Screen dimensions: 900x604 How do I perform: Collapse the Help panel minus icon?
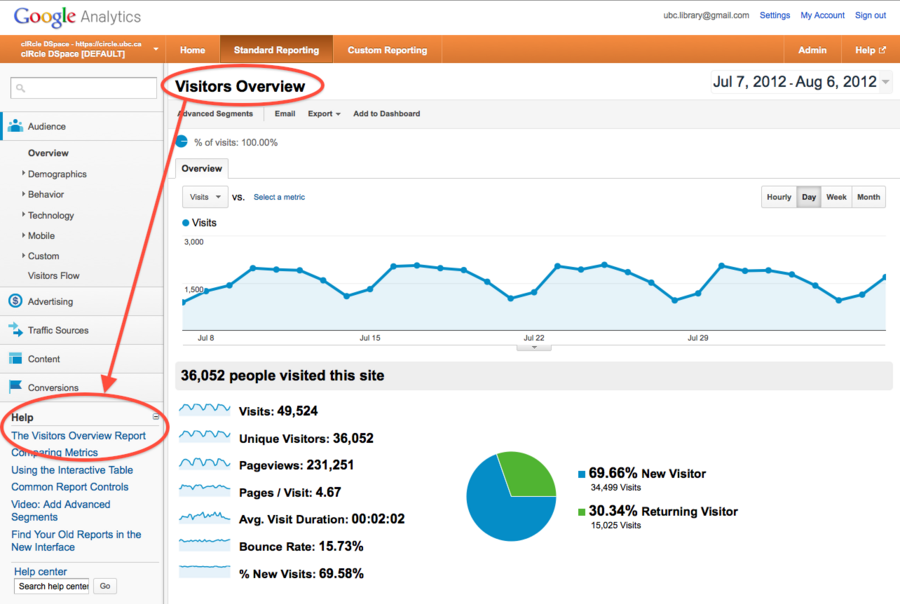coord(155,417)
